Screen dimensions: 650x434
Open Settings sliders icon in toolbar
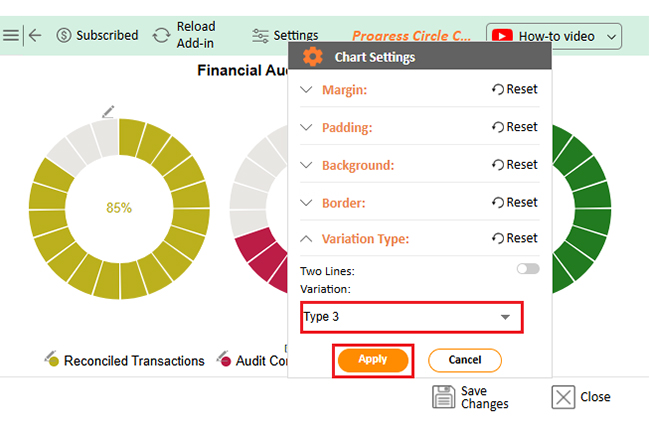(x=261, y=35)
